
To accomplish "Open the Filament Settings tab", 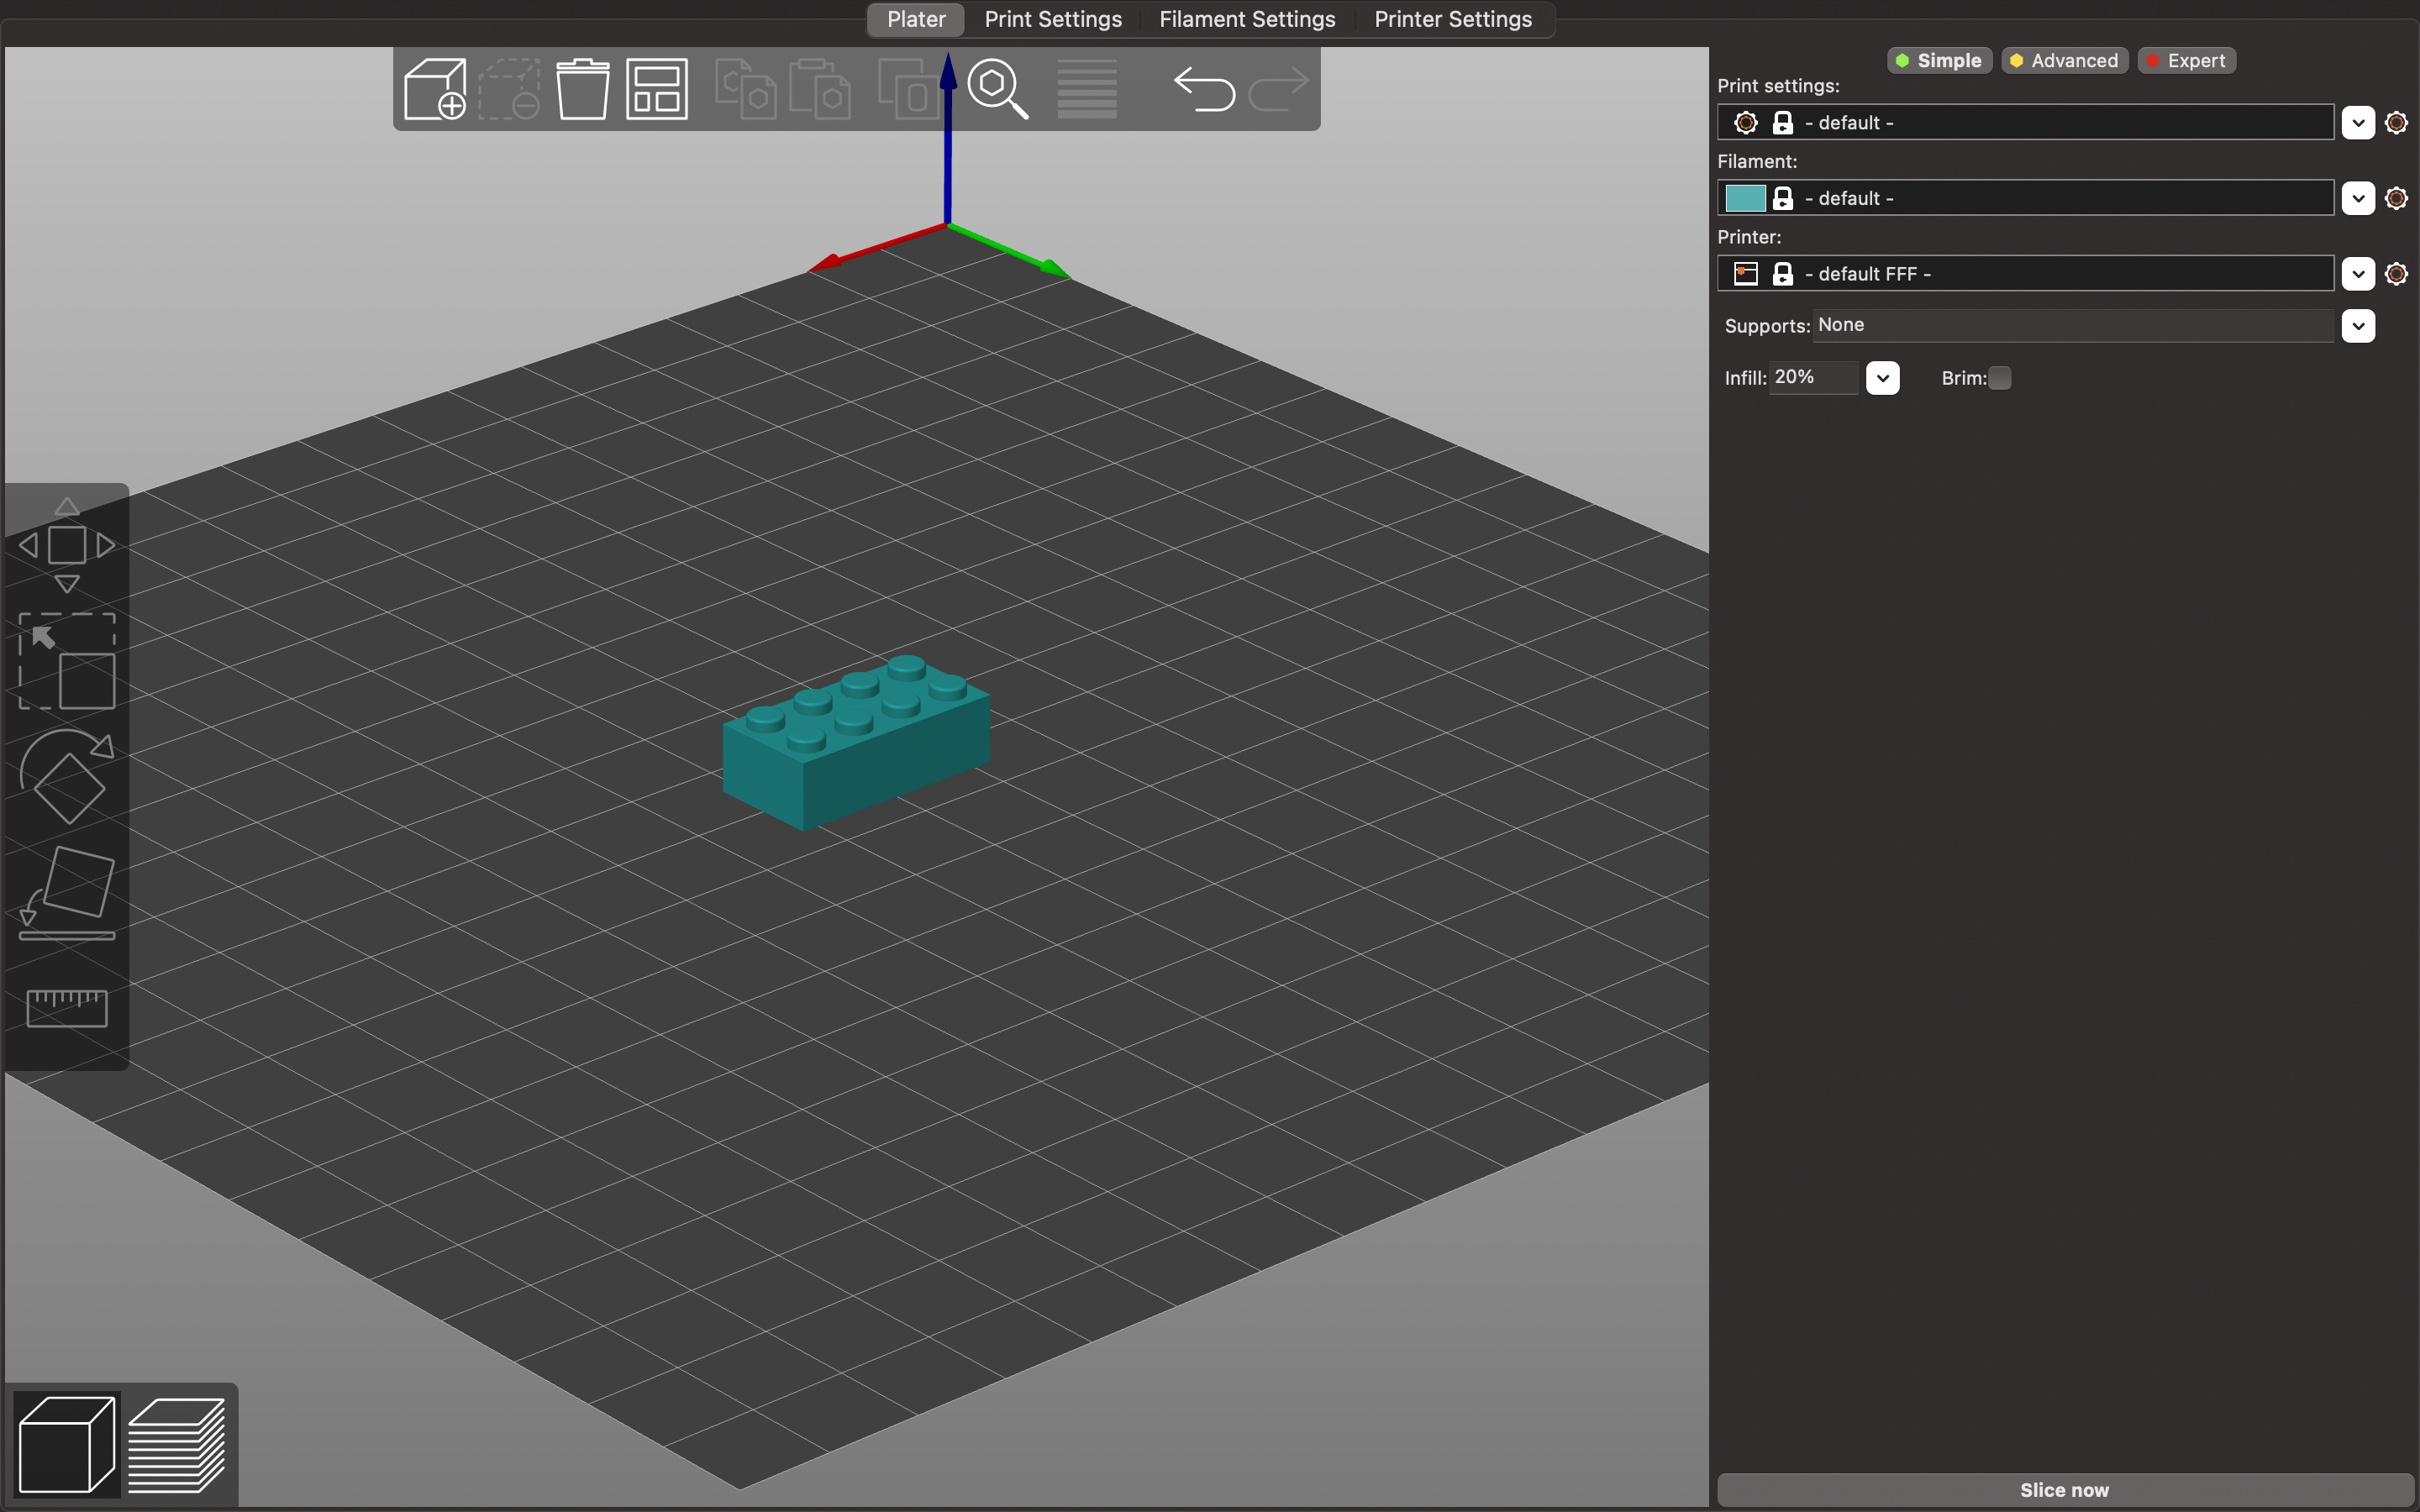I will tap(1247, 19).
